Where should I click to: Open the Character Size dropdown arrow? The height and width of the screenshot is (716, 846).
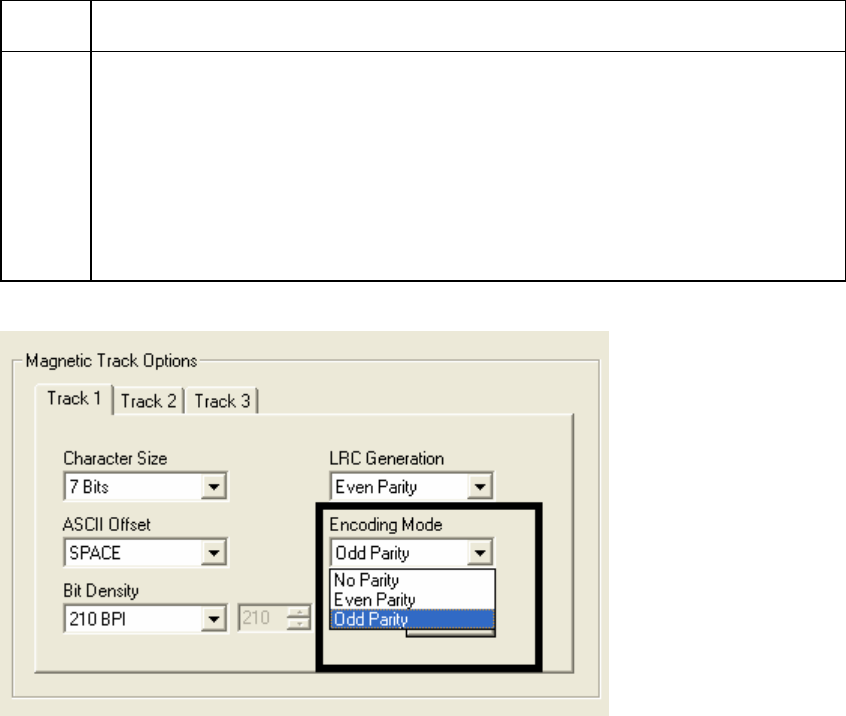coord(214,487)
